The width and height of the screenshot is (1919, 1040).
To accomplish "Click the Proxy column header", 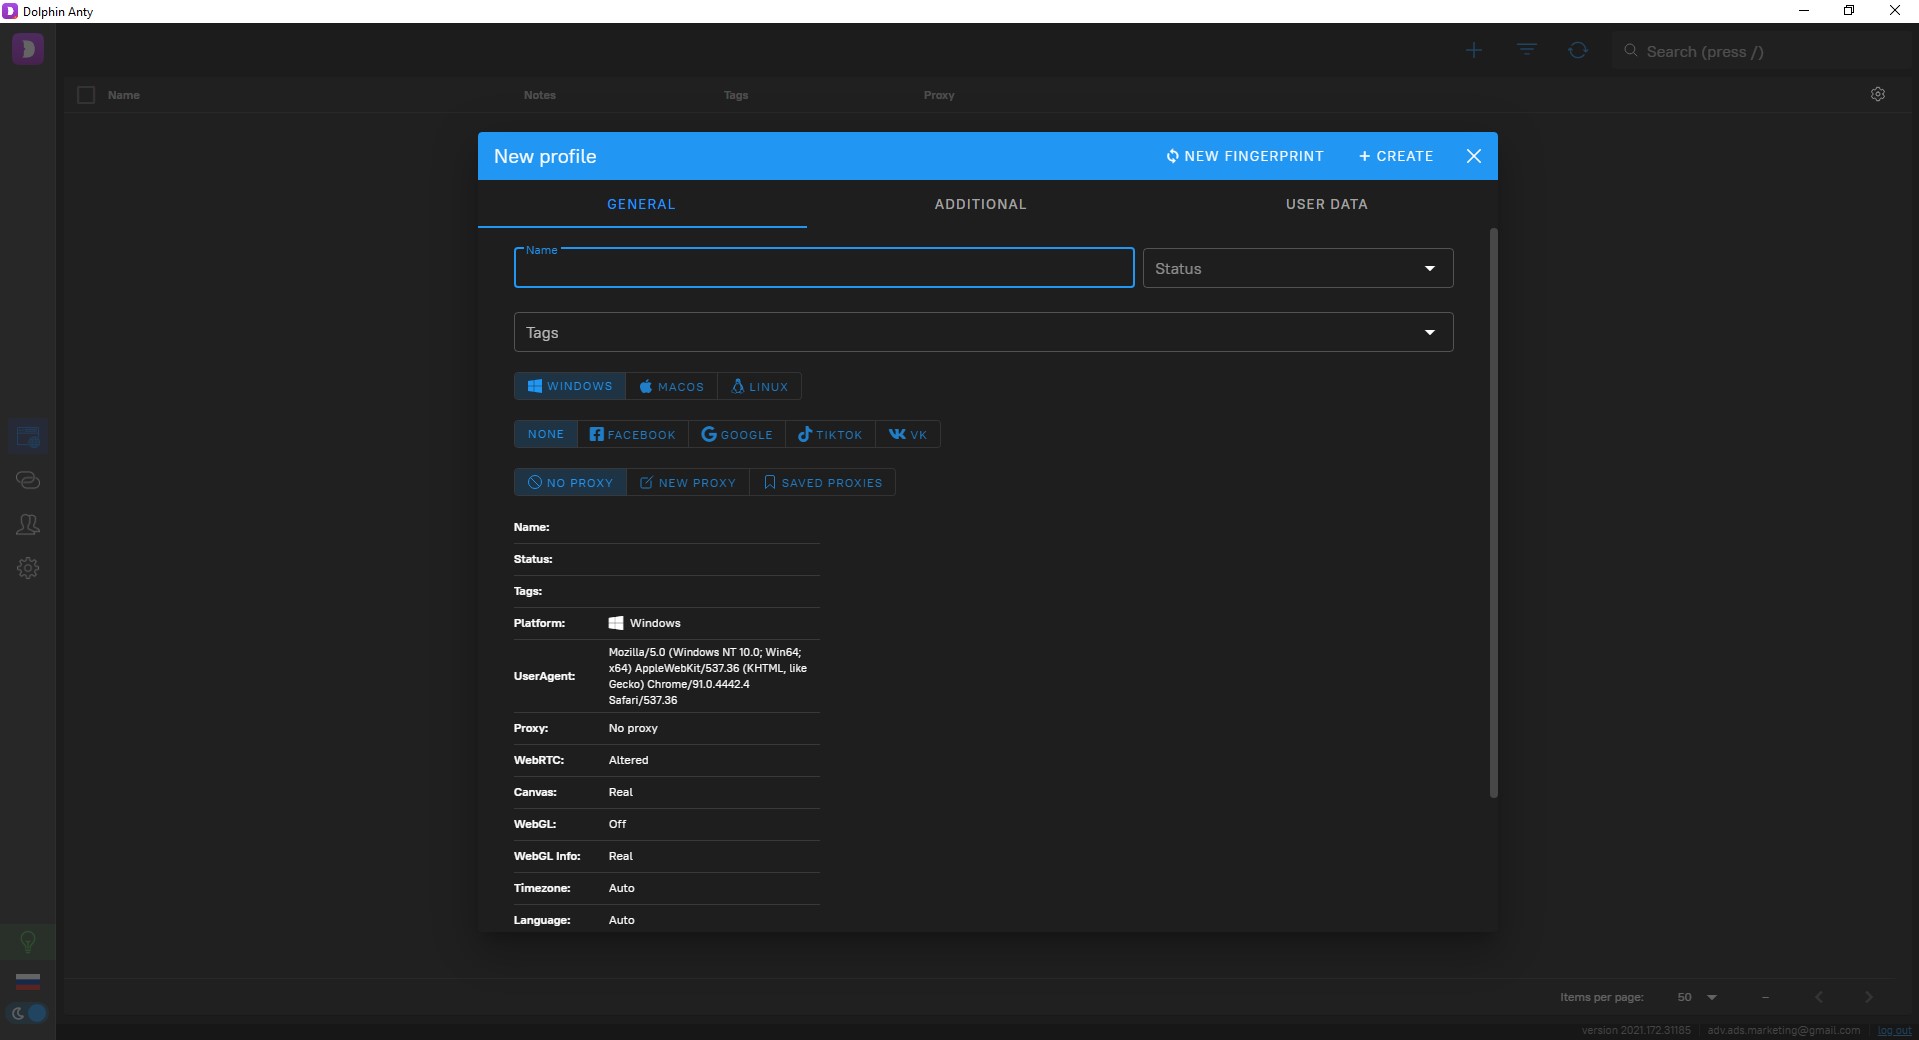I will coord(939,95).
